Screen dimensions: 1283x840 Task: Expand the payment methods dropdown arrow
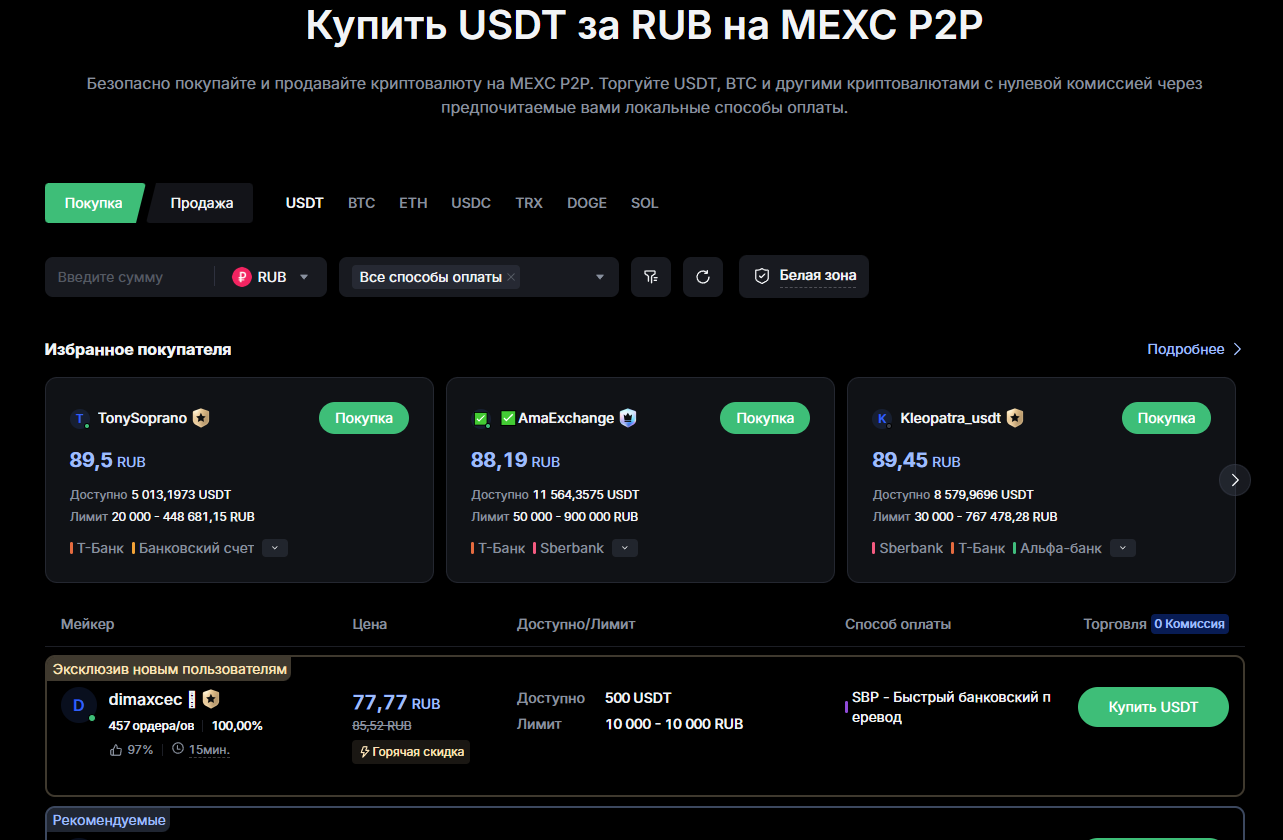(x=600, y=277)
